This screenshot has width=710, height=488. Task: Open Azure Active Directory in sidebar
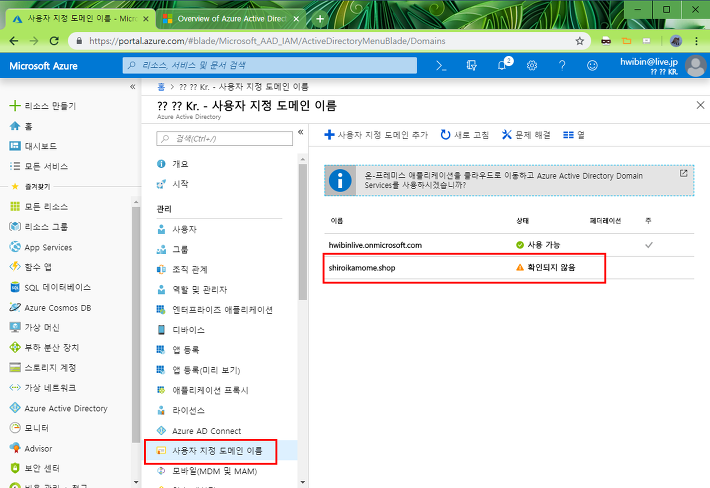click(59, 408)
